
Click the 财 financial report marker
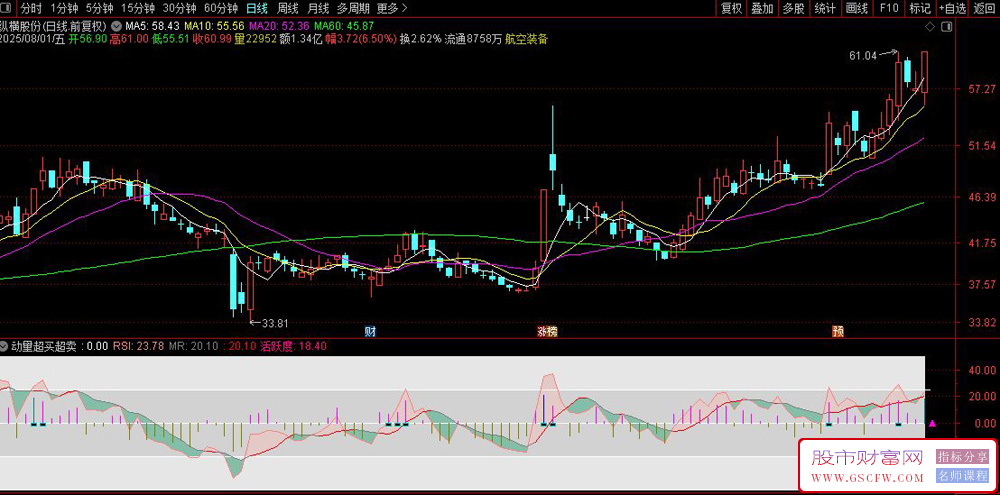(369, 332)
